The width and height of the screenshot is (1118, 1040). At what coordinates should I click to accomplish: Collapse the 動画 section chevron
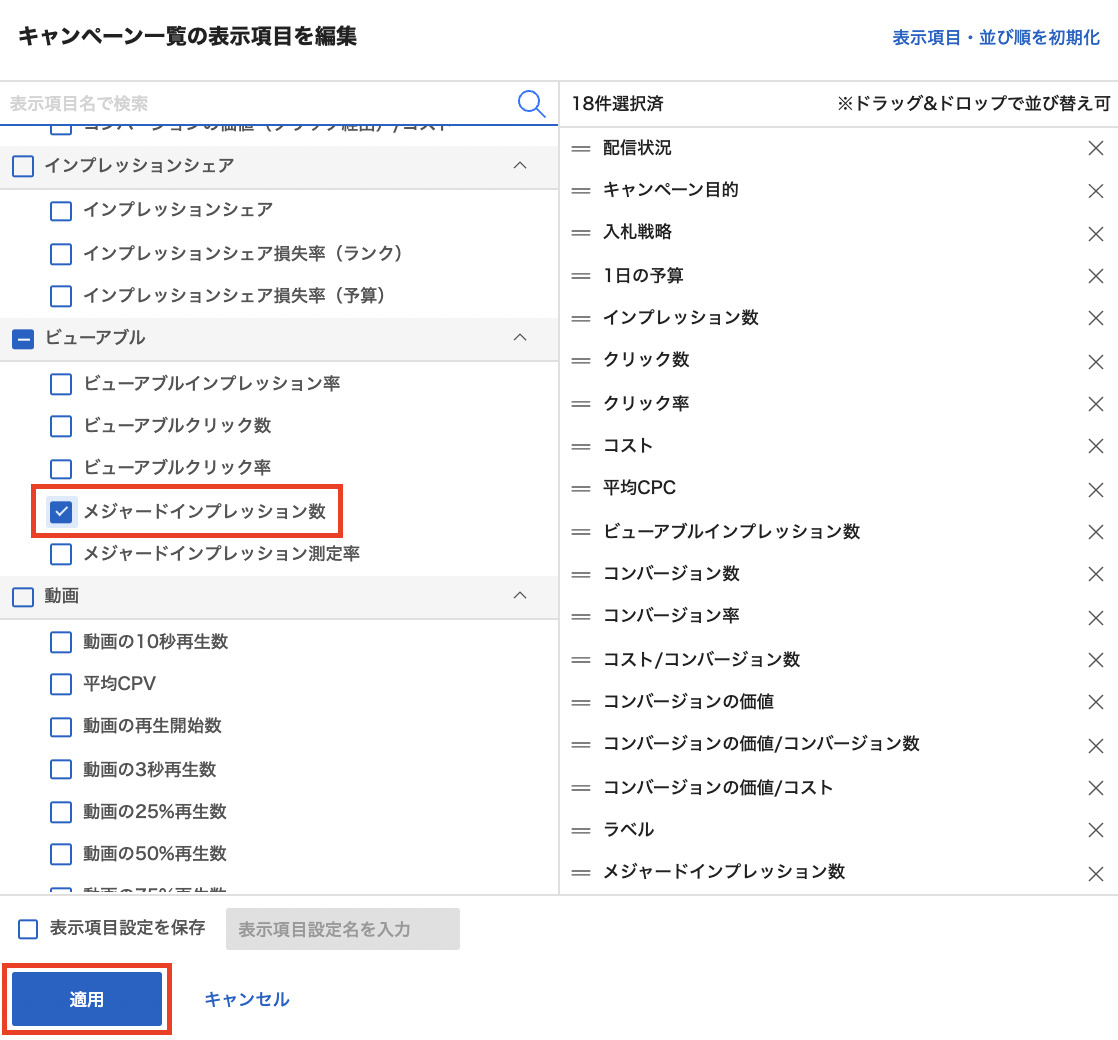pyautogui.click(x=519, y=596)
